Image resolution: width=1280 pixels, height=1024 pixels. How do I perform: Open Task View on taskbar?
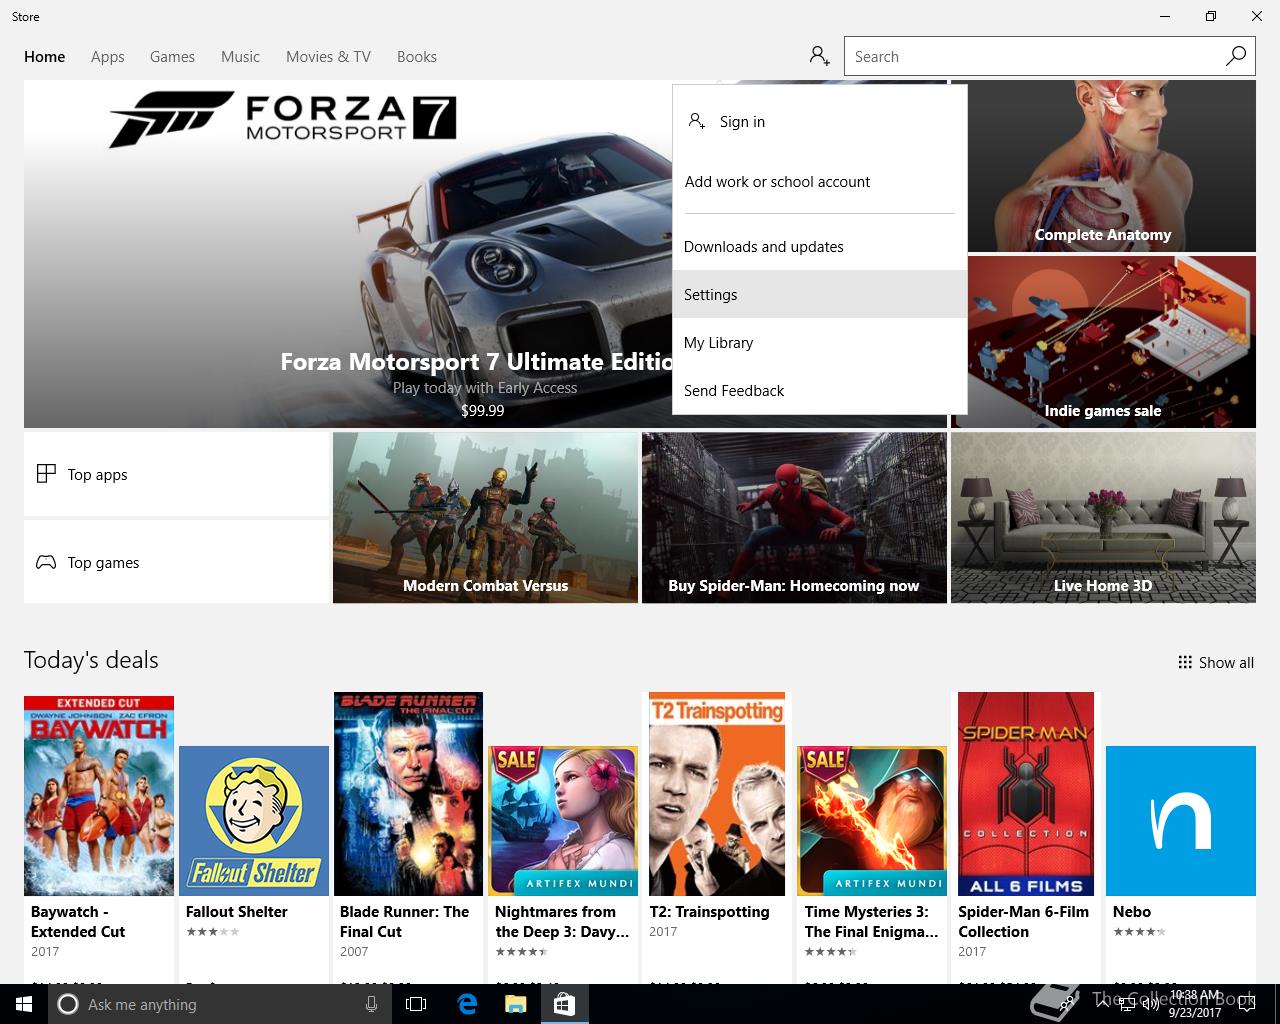click(416, 1004)
